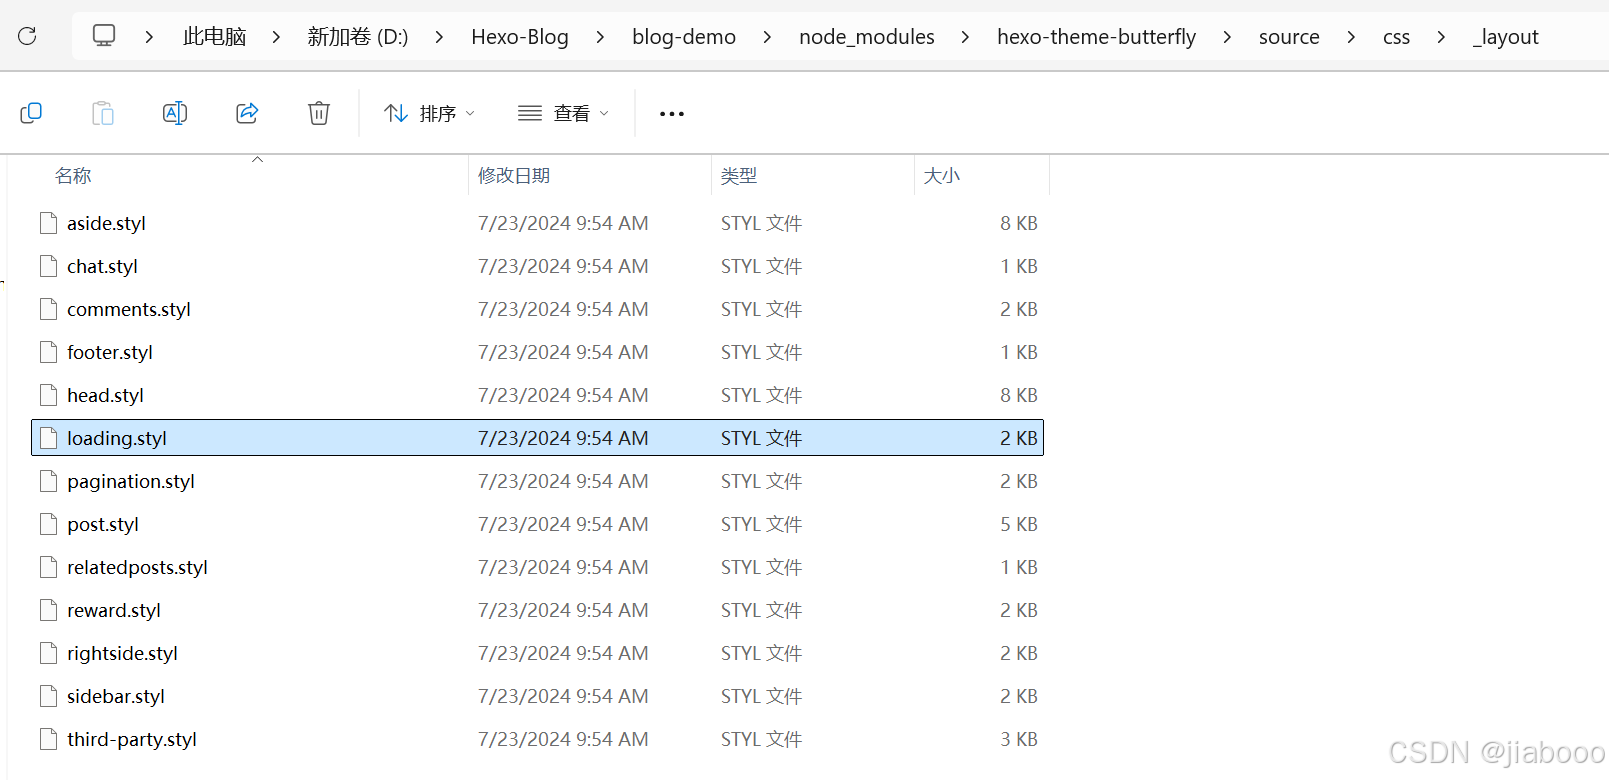Viewport: 1609px width, 780px height.
Task: Expand chevron after blog-demo breadcrumb
Action: pyautogui.click(x=767, y=37)
